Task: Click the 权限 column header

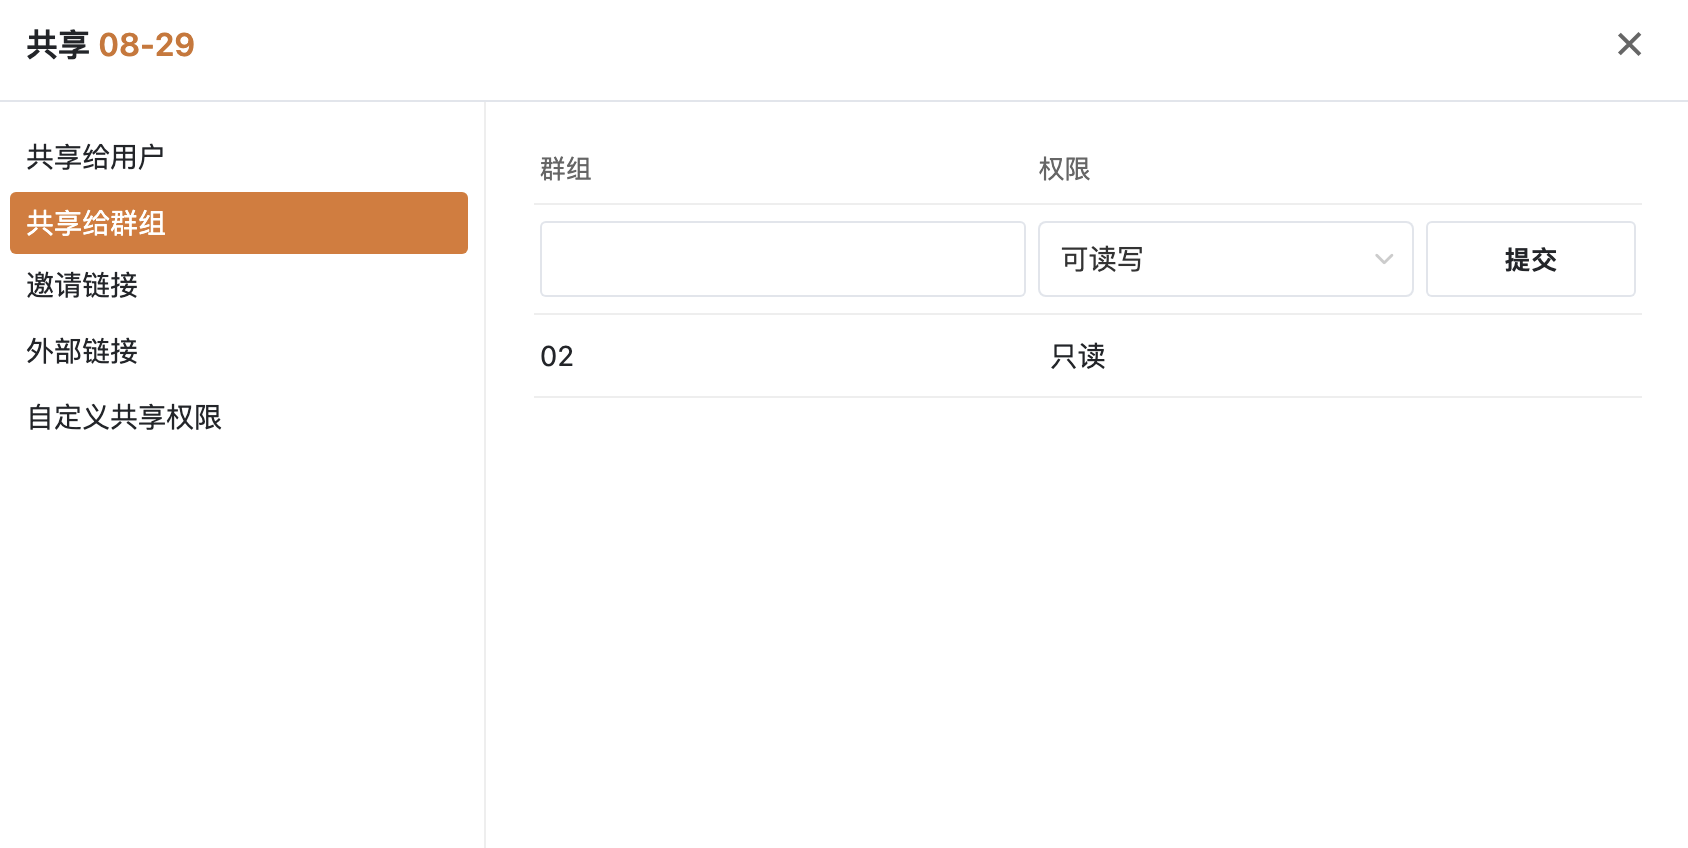Action: (x=1064, y=169)
